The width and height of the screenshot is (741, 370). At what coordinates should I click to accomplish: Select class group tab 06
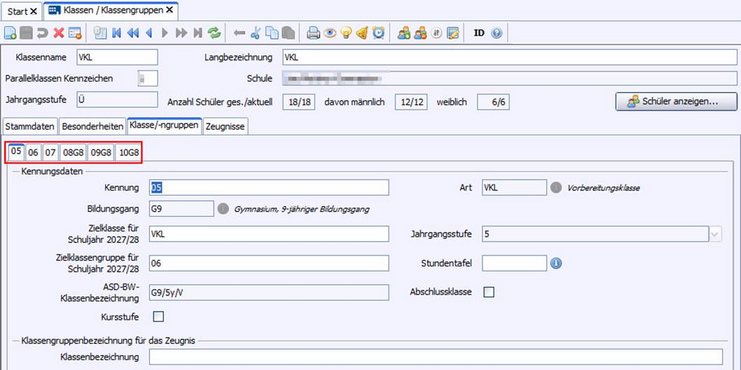click(x=33, y=153)
